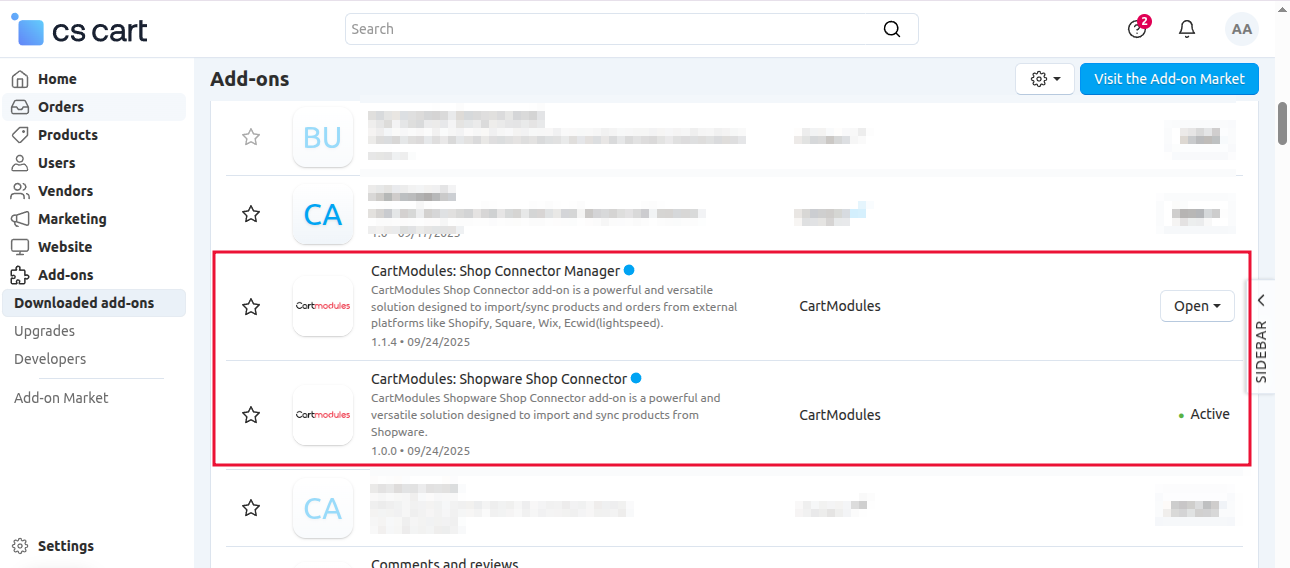Open the Products menu item
Image resolution: width=1290 pixels, height=568 pixels.
point(68,135)
